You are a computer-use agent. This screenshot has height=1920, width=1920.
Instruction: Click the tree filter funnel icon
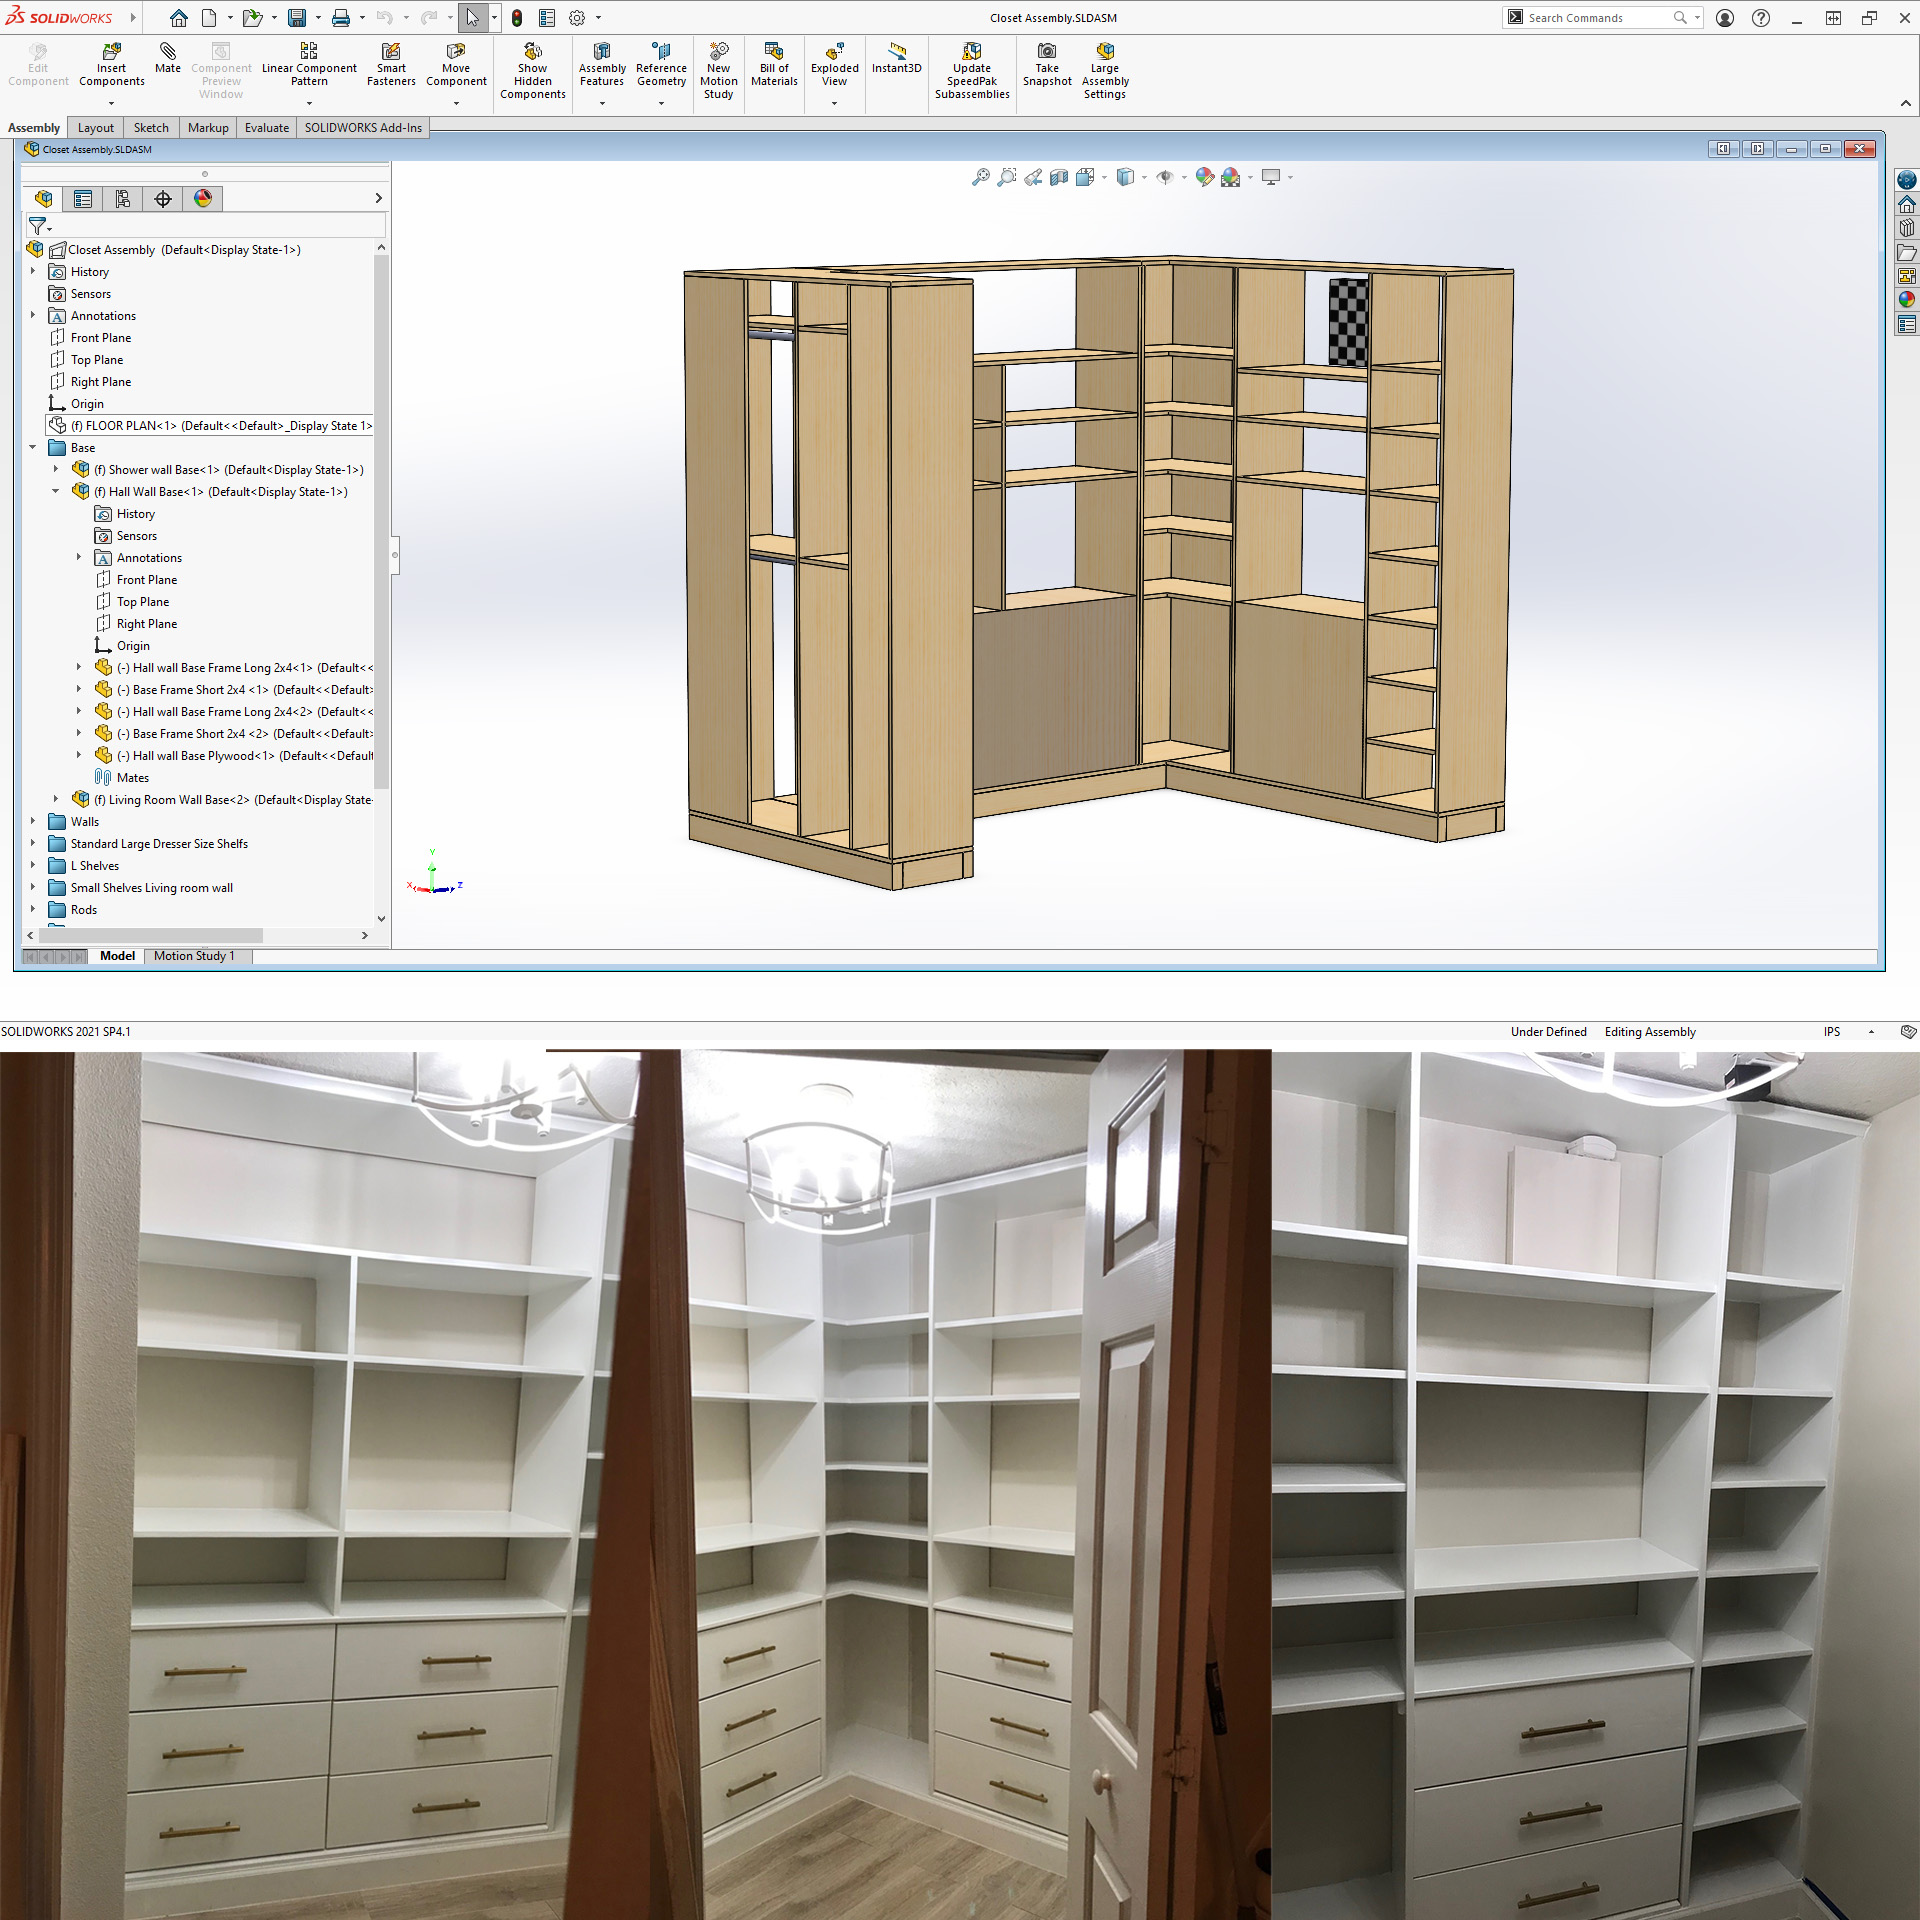37,226
